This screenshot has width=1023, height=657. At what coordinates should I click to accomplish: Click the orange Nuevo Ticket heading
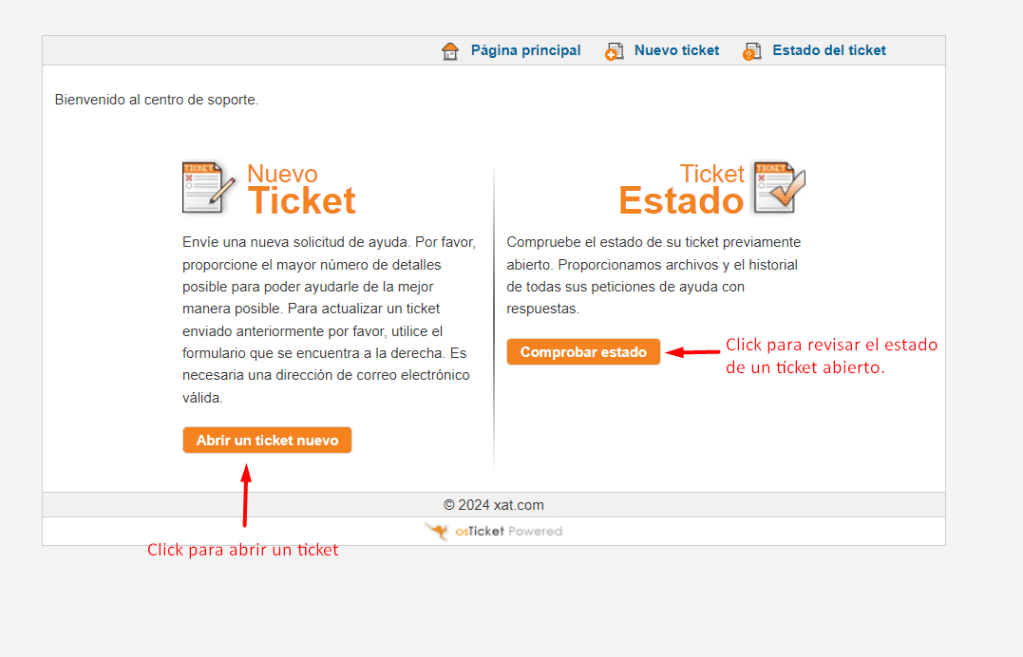click(x=300, y=190)
